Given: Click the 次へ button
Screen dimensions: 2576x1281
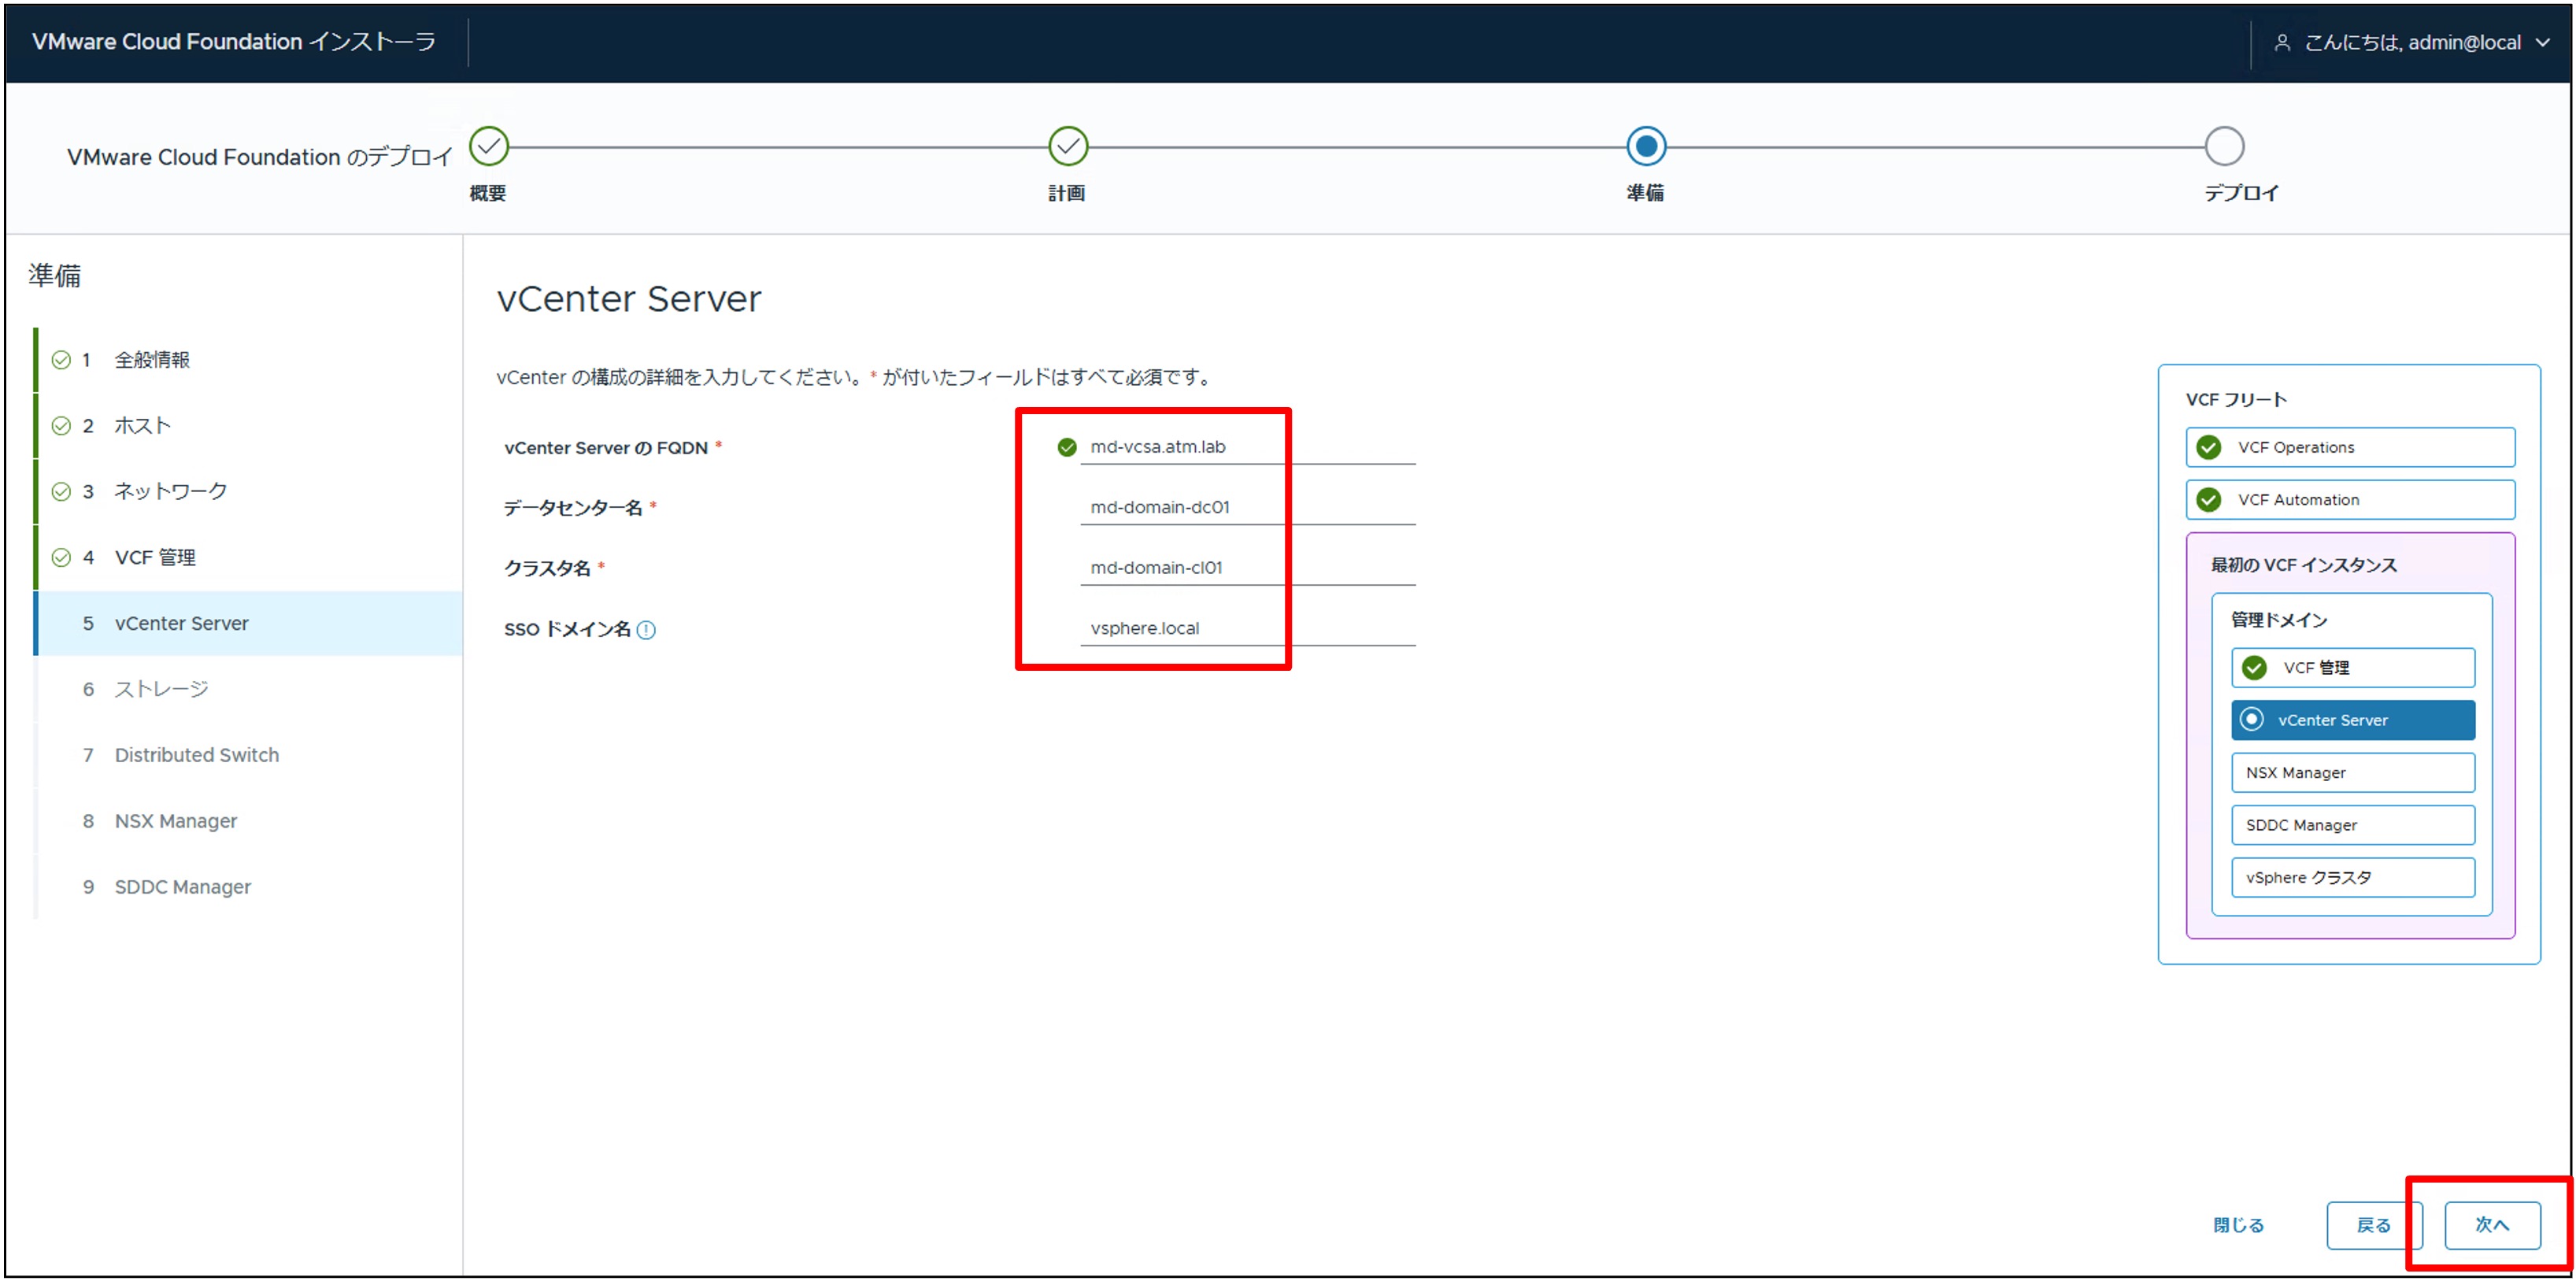Looking at the screenshot, I should [x=2492, y=1225].
